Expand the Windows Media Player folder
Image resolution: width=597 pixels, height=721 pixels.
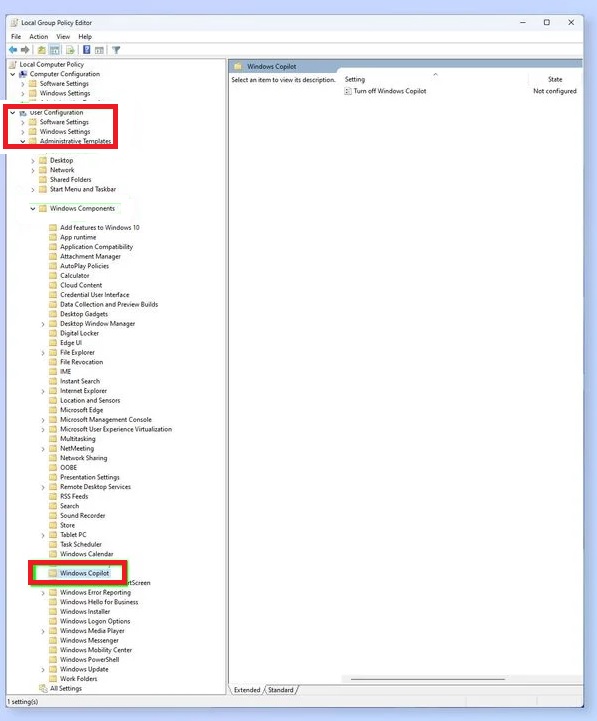click(x=43, y=631)
